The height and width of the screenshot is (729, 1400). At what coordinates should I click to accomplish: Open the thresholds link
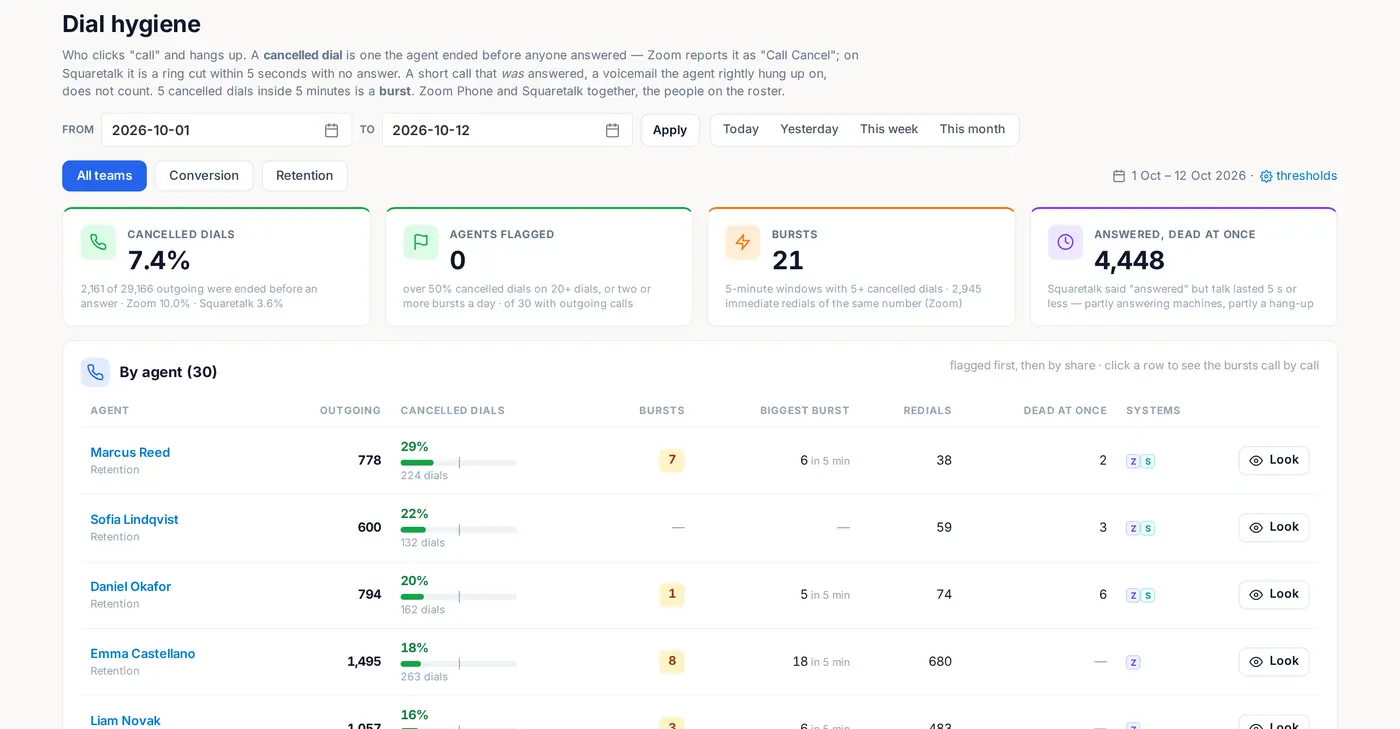(1306, 176)
